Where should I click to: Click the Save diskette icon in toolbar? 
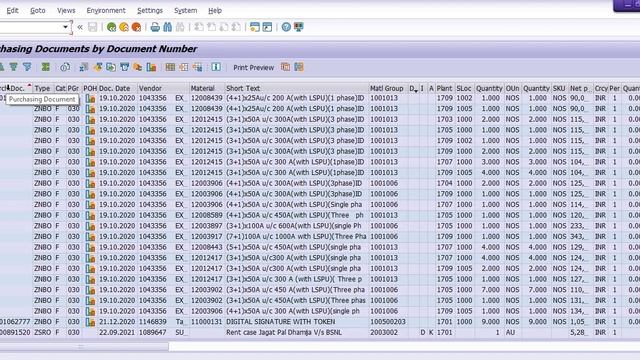pyautogui.click(x=93, y=27)
